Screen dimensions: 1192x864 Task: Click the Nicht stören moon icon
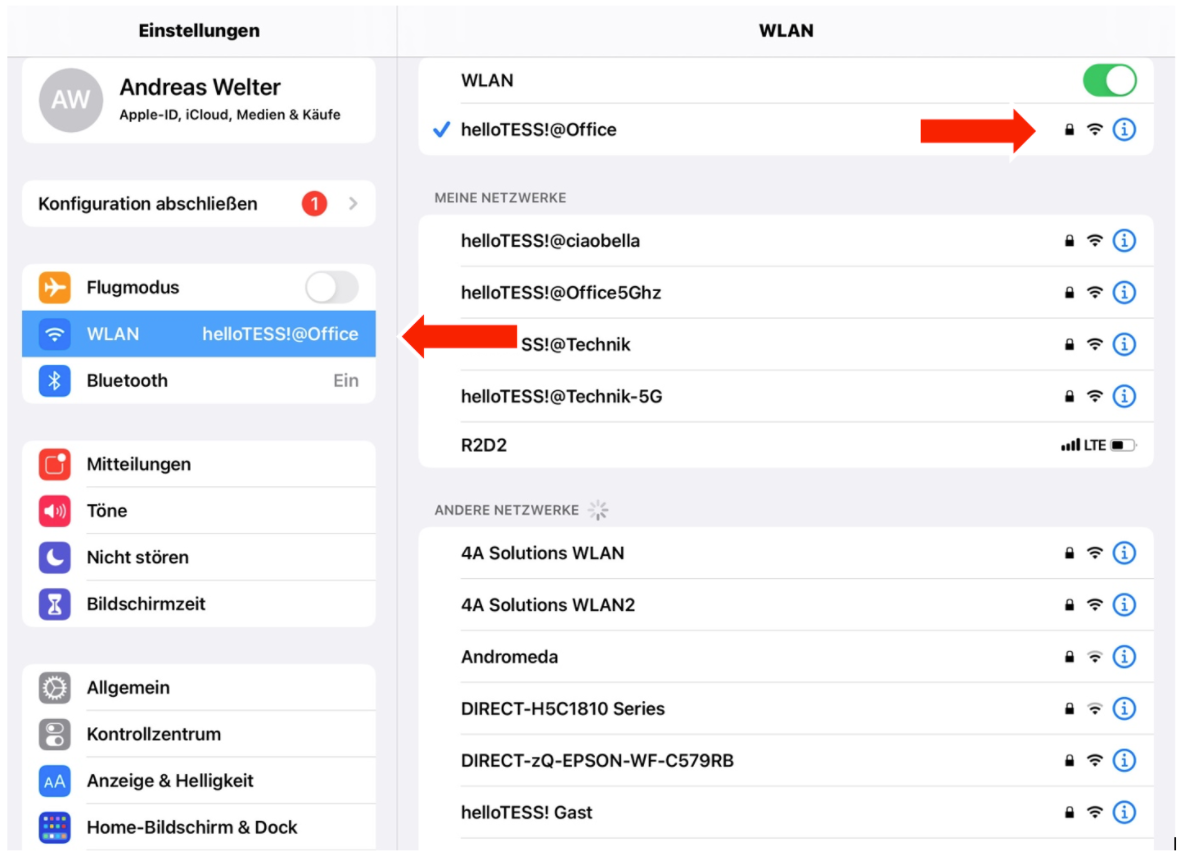tap(55, 557)
